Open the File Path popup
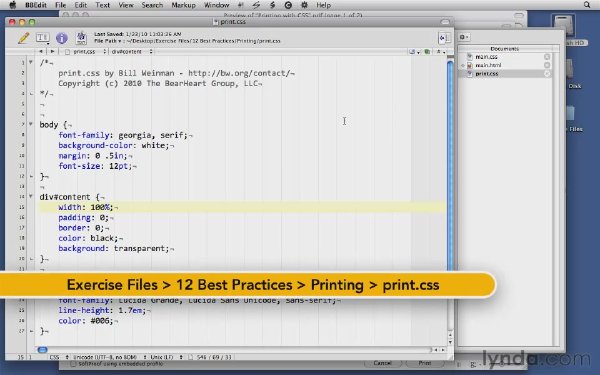The width and height of the screenshot is (600, 375). [108, 41]
